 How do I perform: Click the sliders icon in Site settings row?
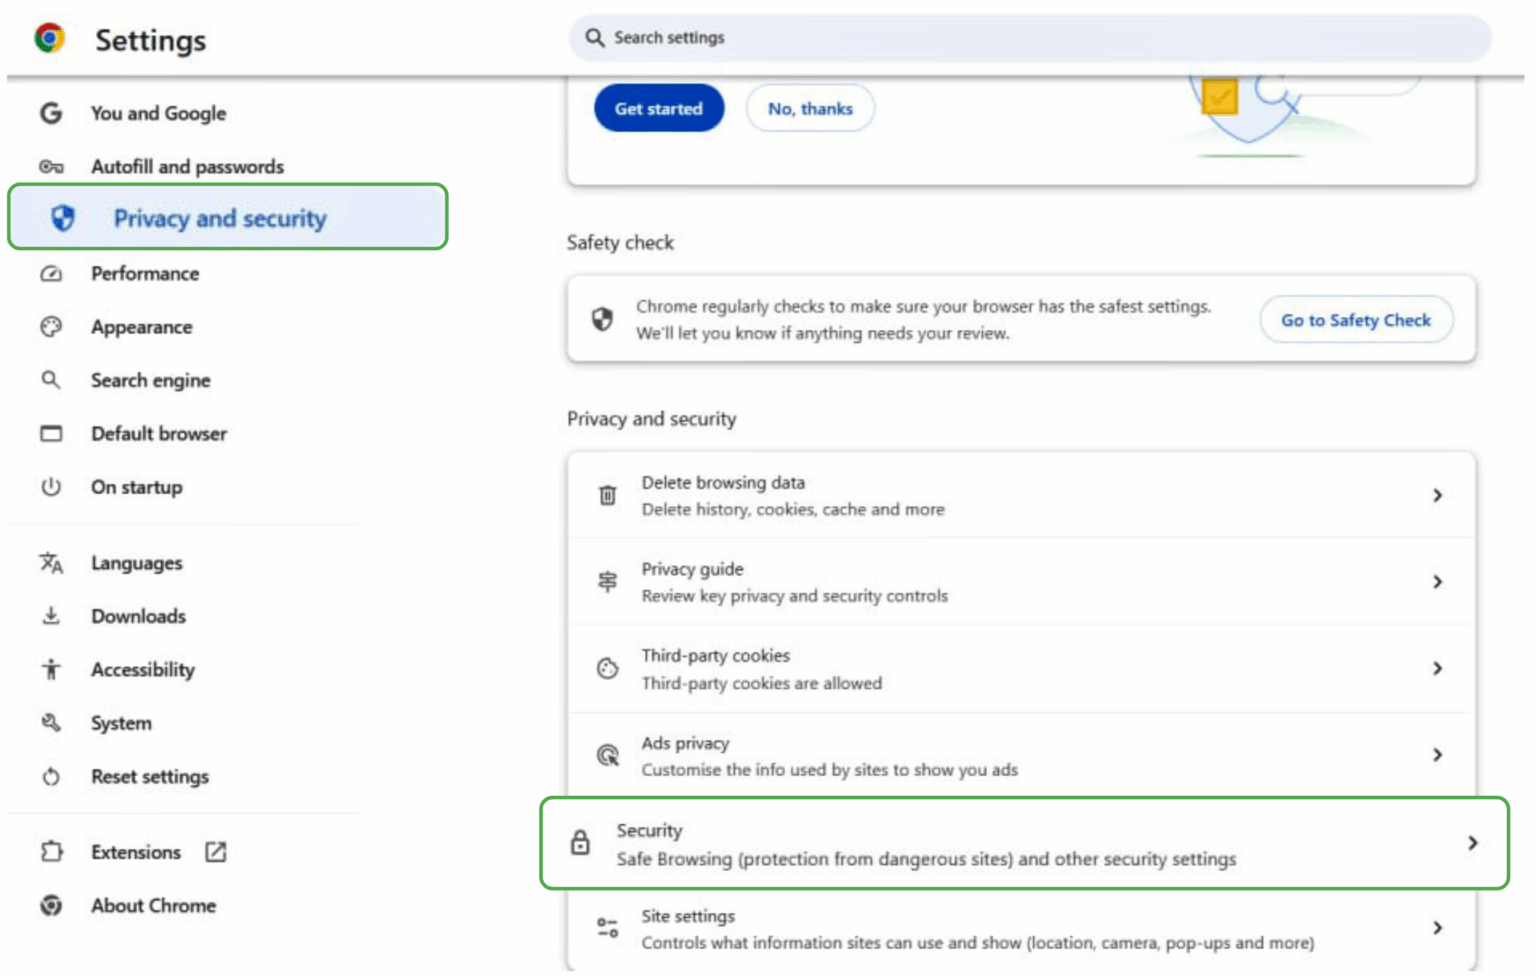coord(607,928)
